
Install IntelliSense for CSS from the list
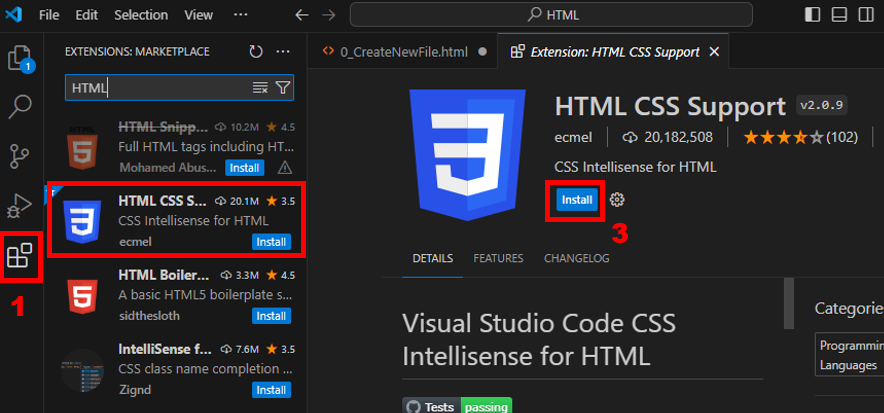[271, 390]
